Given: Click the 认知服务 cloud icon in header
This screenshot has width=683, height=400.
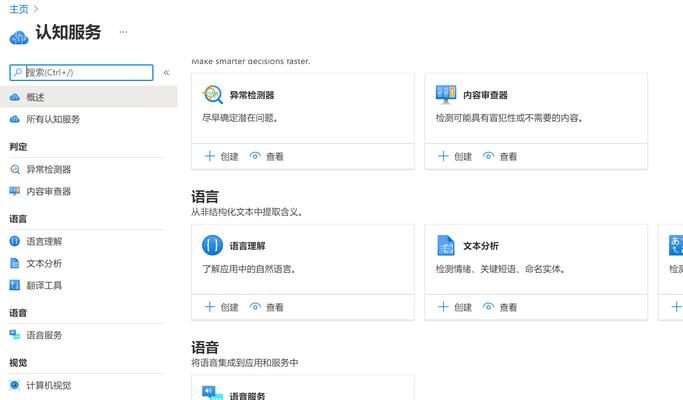Looking at the screenshot, I should [19, 37].
